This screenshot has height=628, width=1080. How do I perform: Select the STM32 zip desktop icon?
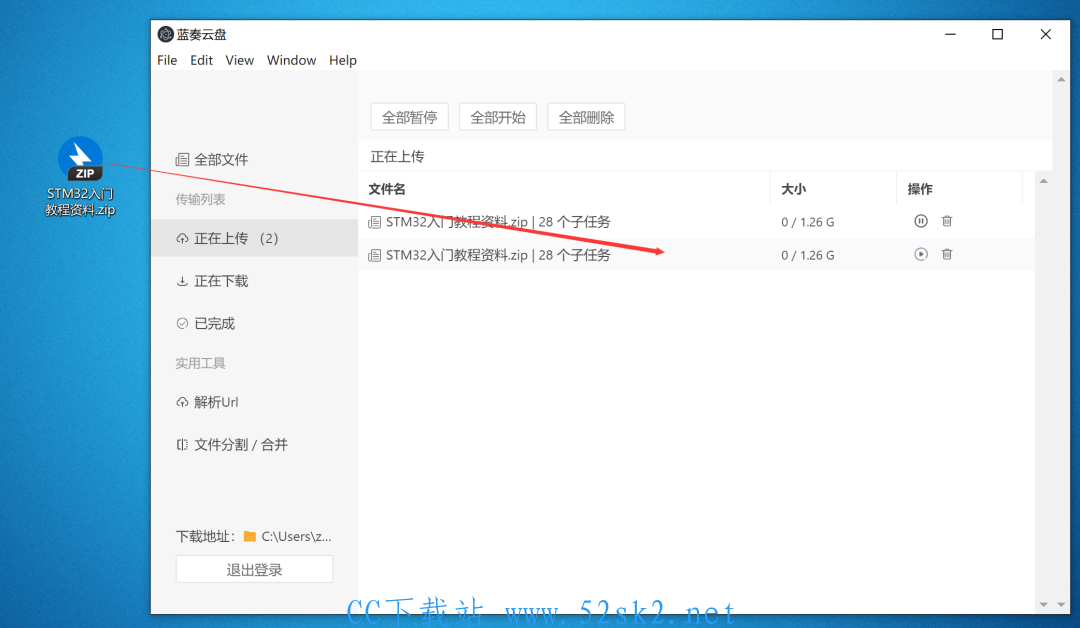pyautogui.click(x=81, y=178)
